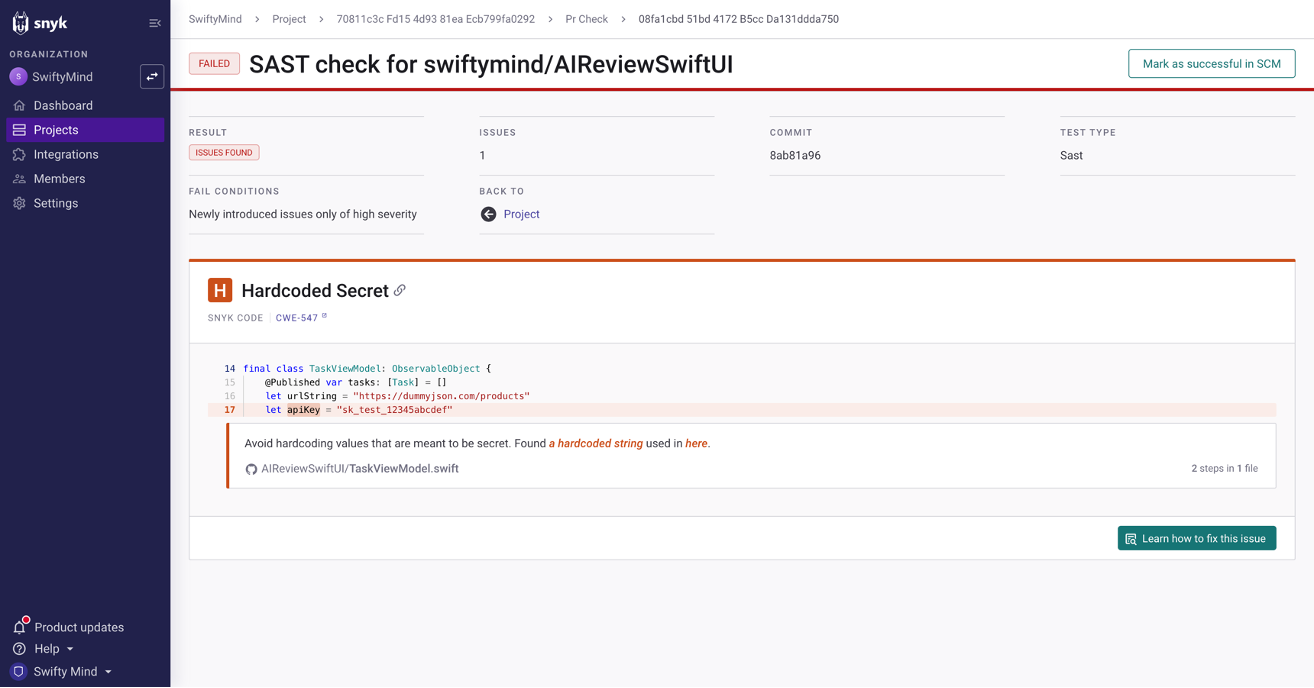Click Mark as successful in SCM
Image resolution: width=1314 pixels, height=688 pixels.
pyautogui.click(x=1211, y=64)
